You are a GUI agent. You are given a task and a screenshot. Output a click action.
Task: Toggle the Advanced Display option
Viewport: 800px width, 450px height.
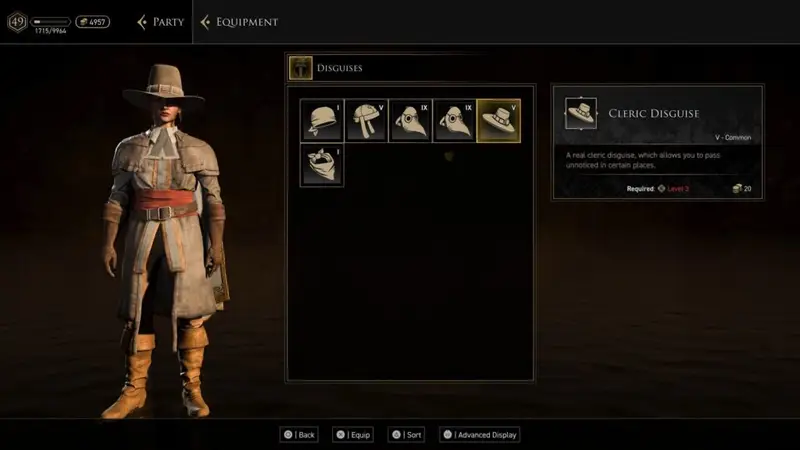click(480, 435)
